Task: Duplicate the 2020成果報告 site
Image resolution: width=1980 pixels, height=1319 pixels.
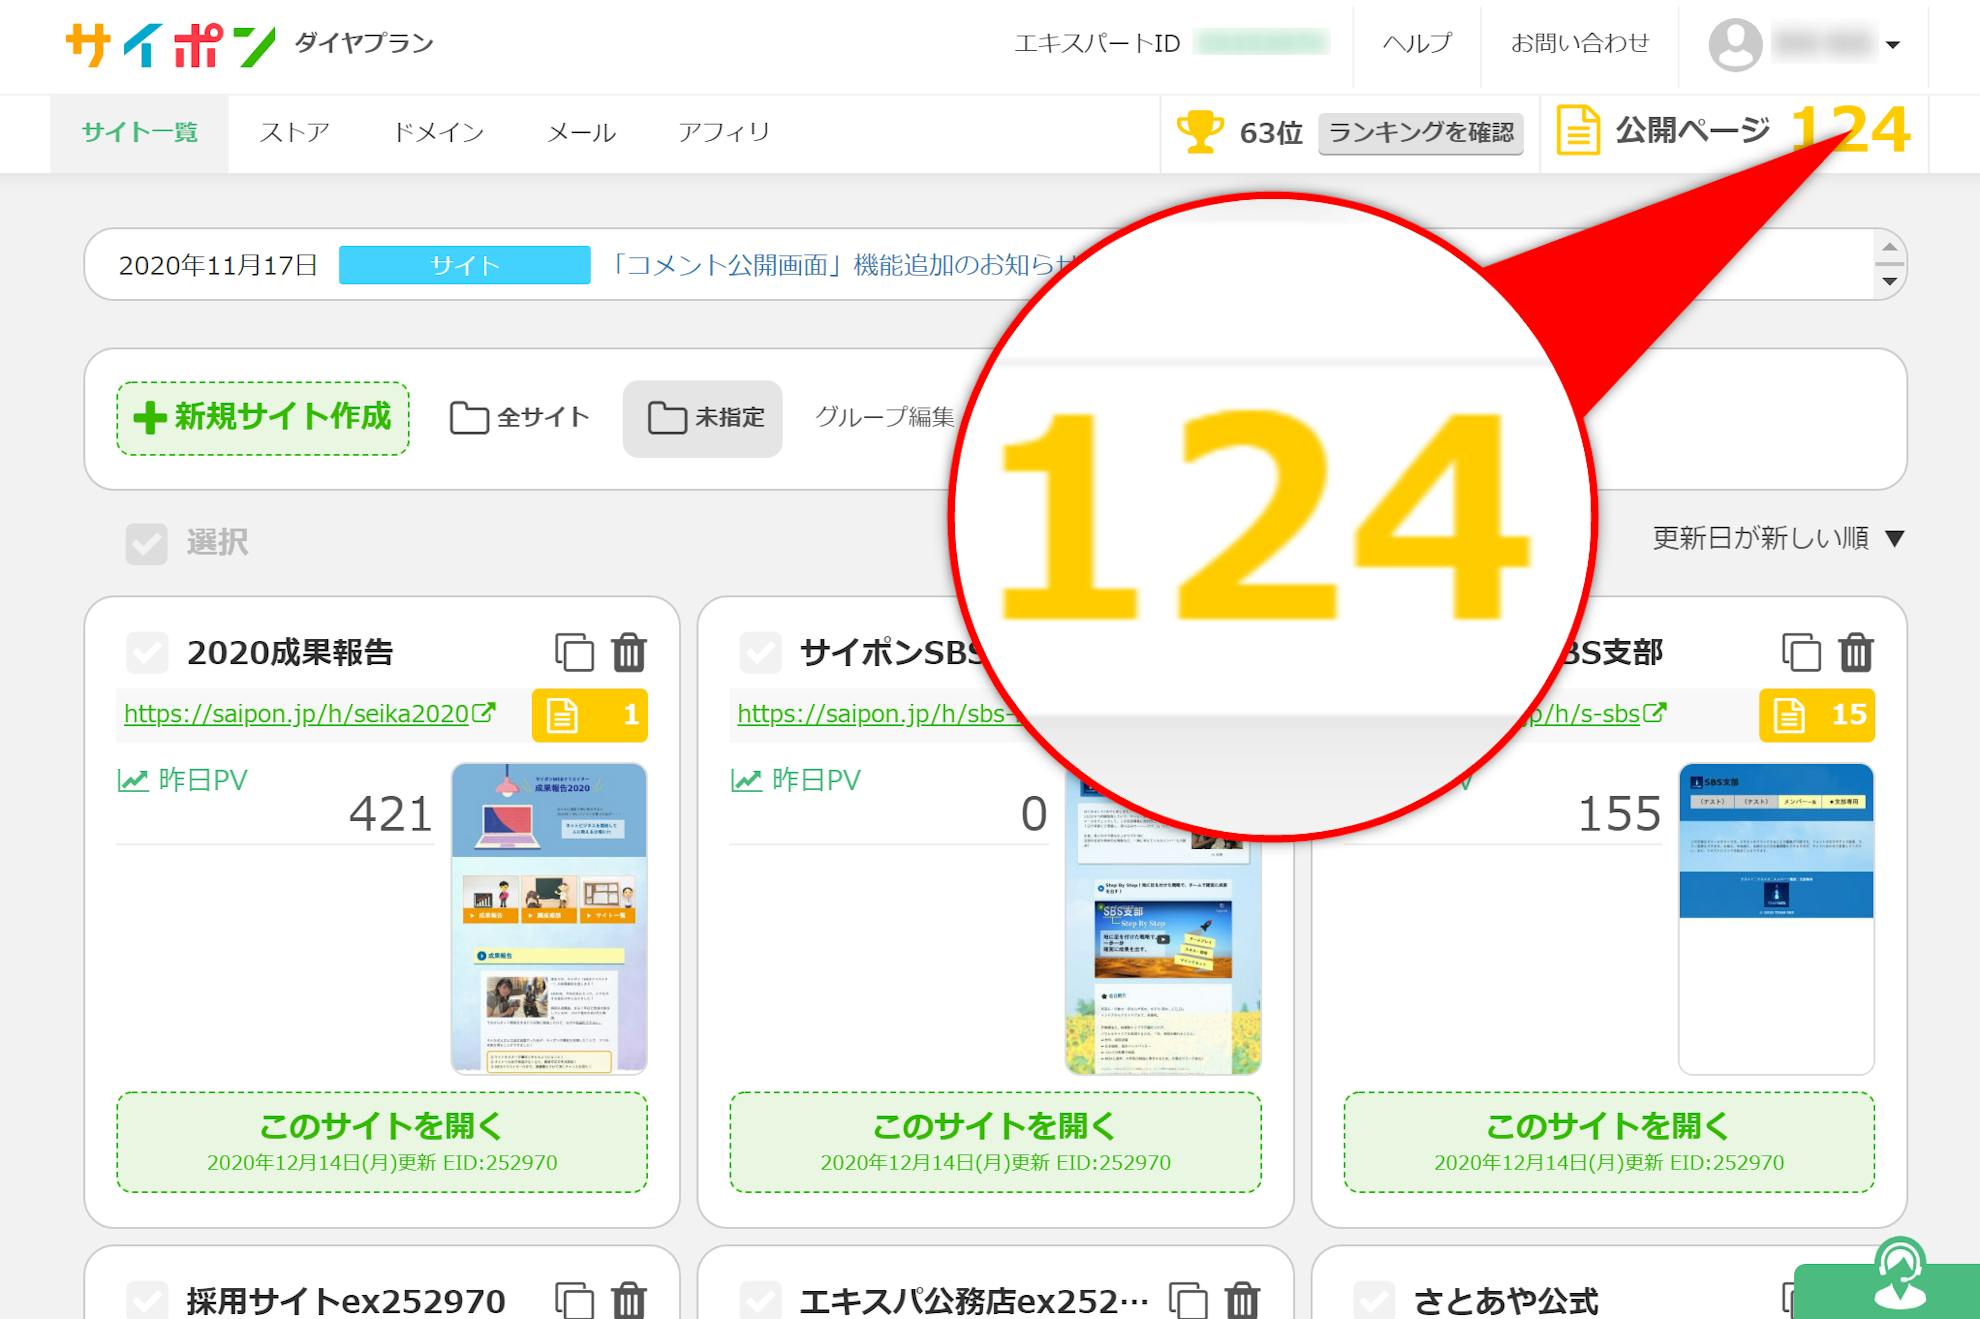Action: [x=575, y=652]
